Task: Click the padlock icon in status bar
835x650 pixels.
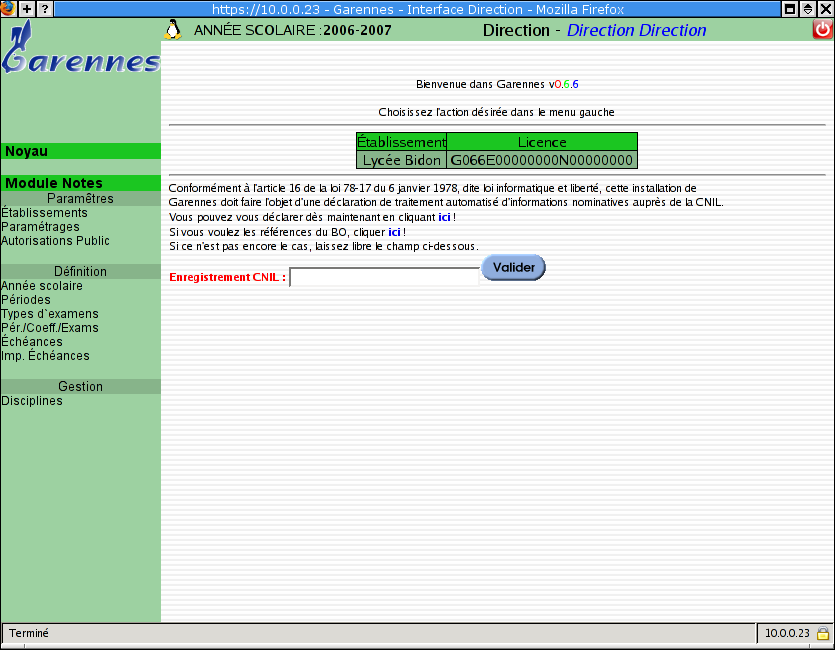Action: 822,633
